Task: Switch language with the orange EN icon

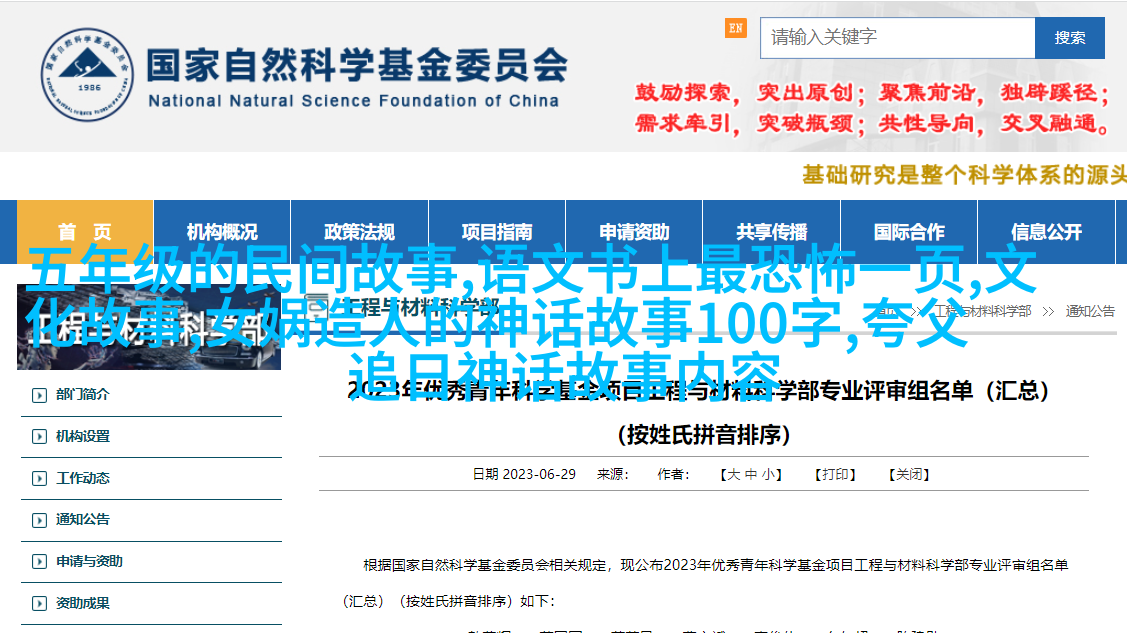Action: coord(736,29)
